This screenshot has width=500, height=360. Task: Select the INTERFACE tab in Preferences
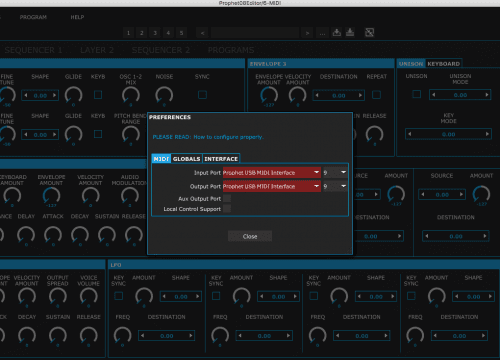click(221, 159)
